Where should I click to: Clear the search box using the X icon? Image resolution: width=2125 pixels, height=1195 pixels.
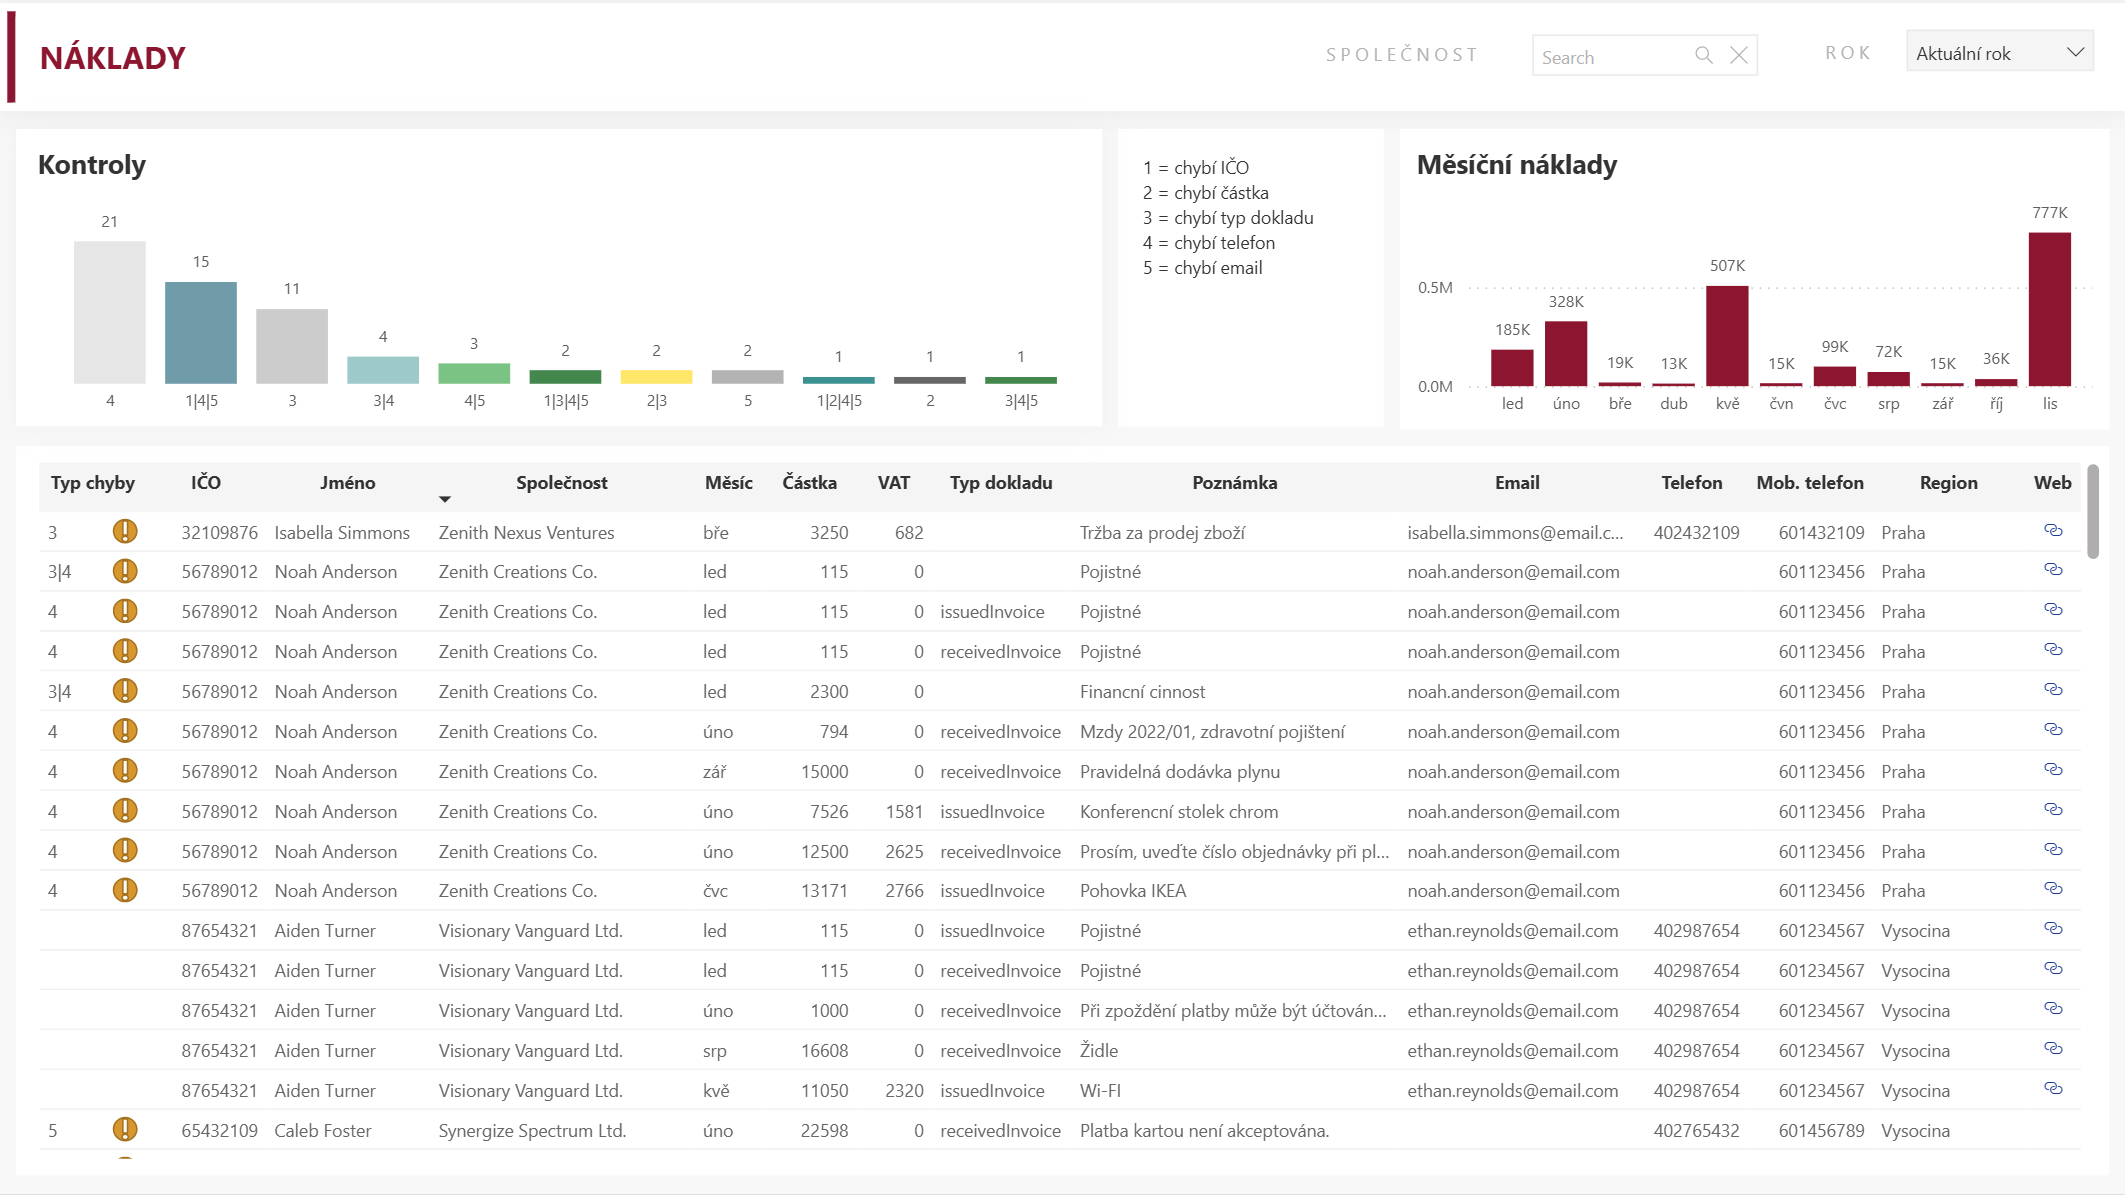pos(1739,56)
